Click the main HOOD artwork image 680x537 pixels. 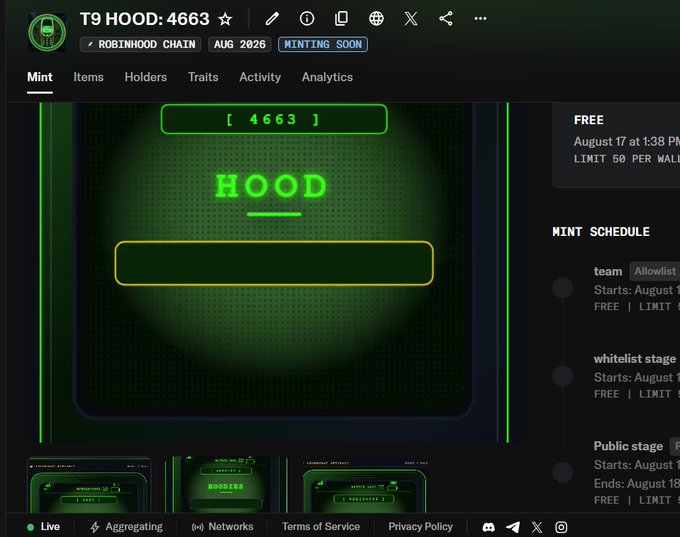275,272
